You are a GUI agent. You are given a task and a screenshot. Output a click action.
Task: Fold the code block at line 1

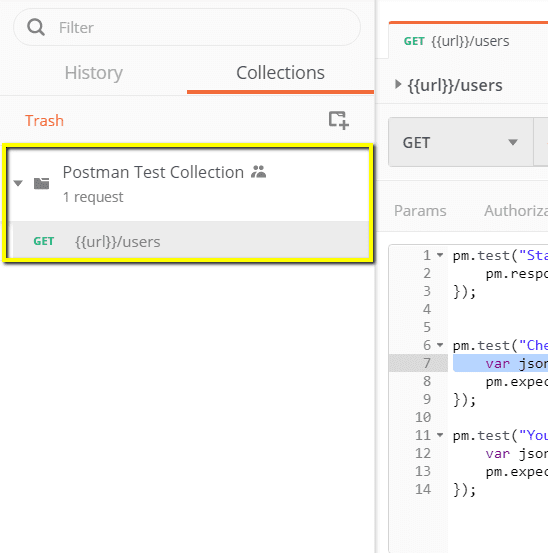tap(440, 255)
